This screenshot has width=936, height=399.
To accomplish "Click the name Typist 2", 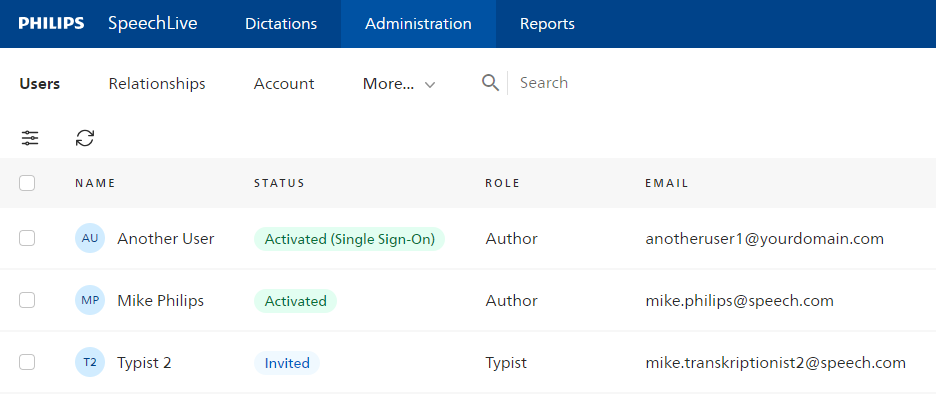I will pyautogui.click(x=144, y=363).
